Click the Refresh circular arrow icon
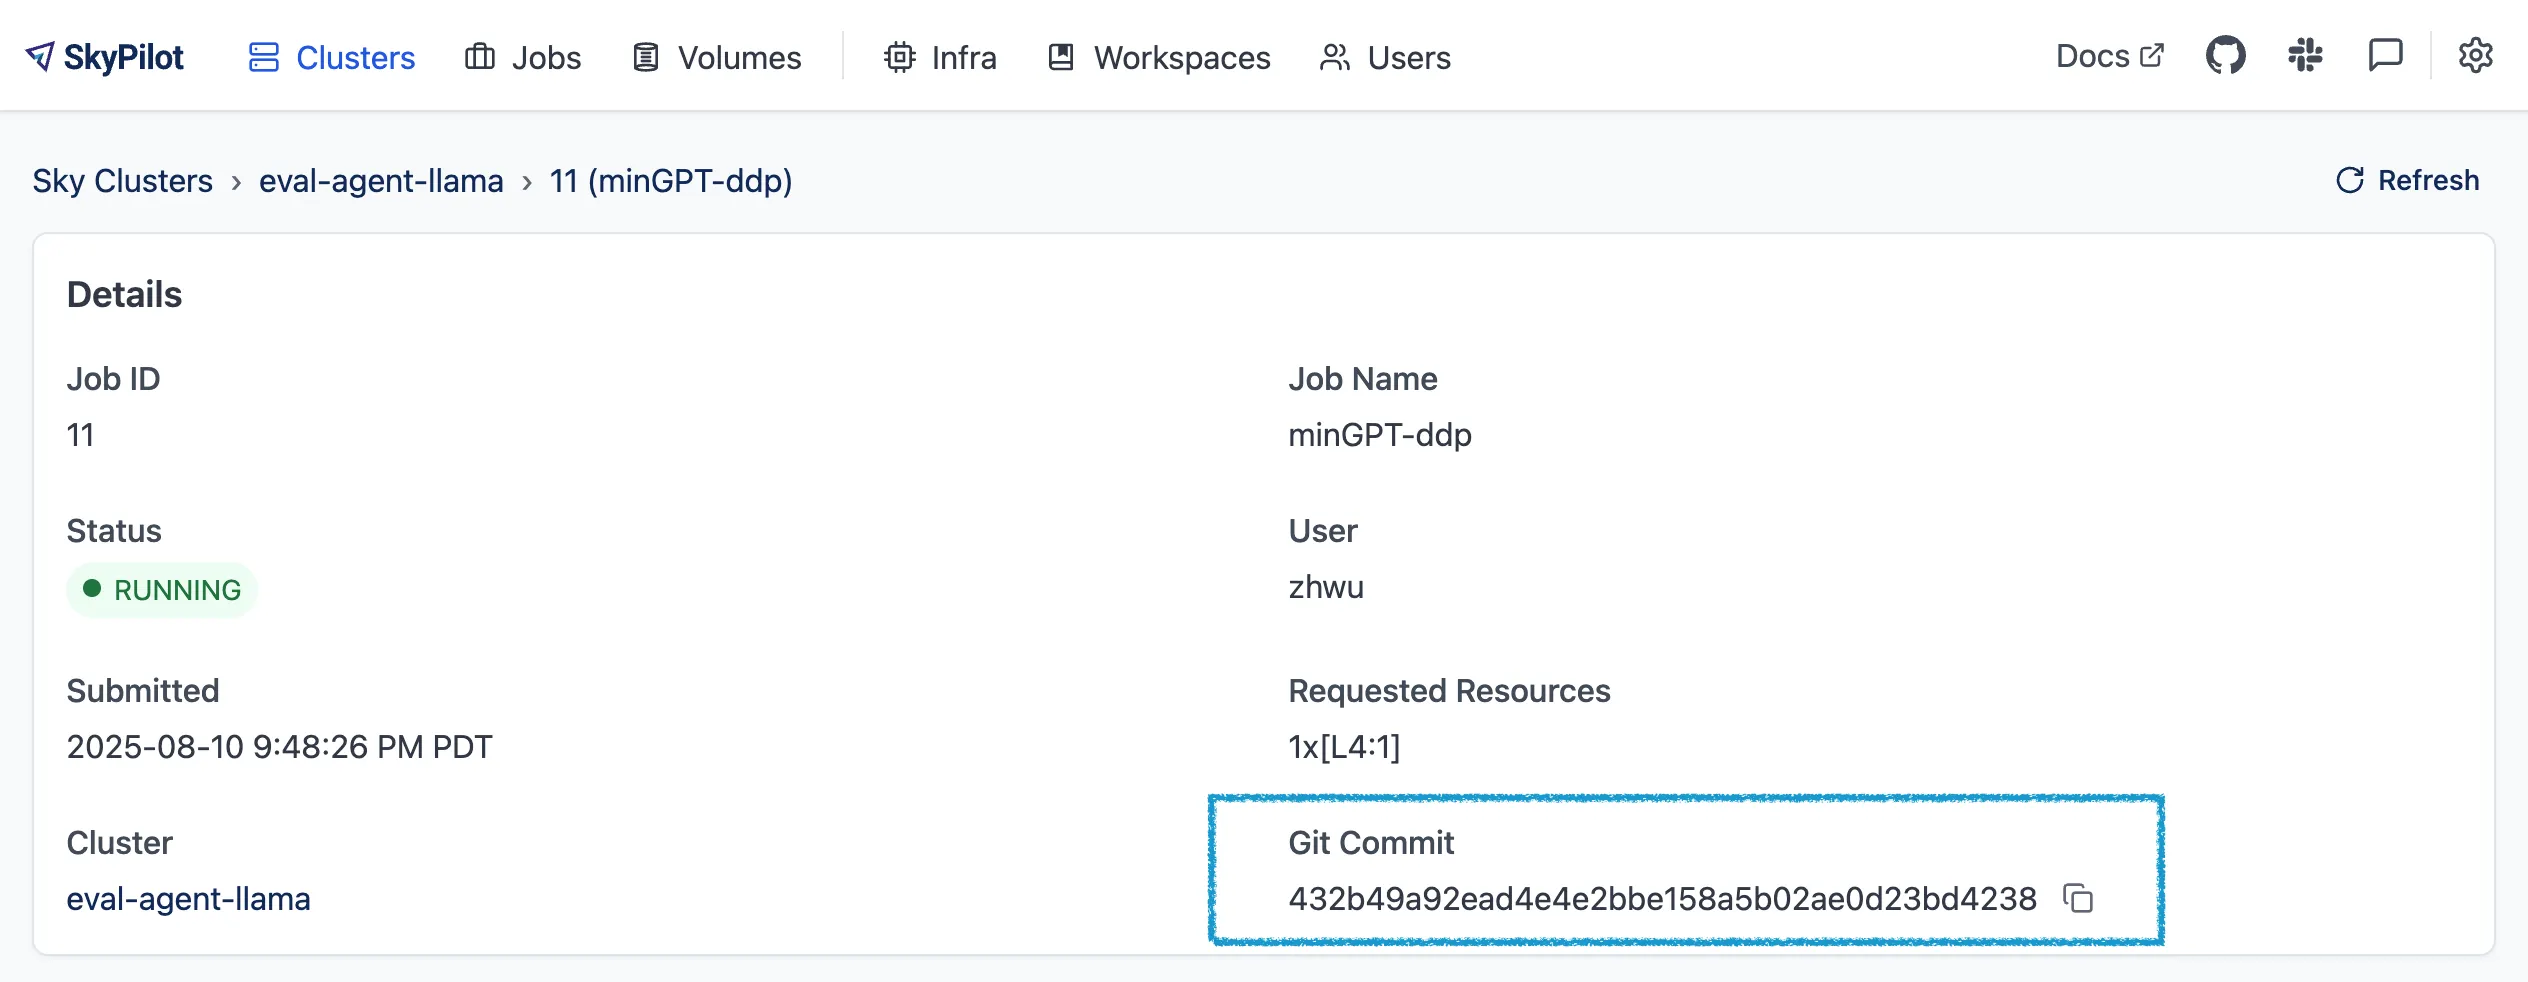Viewport: 2528px width, 982px height. (x=2349, y=180)
